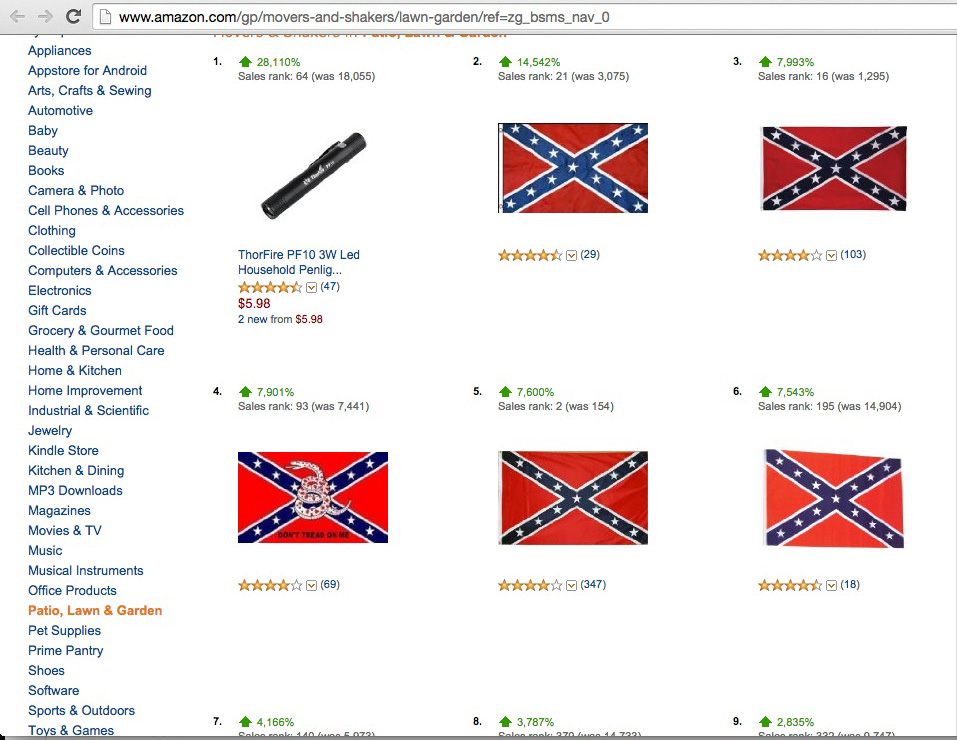Open the Patio, Lawn & Garden category
This screenshot has height=740, width=957.
click(x=95, y=610)
